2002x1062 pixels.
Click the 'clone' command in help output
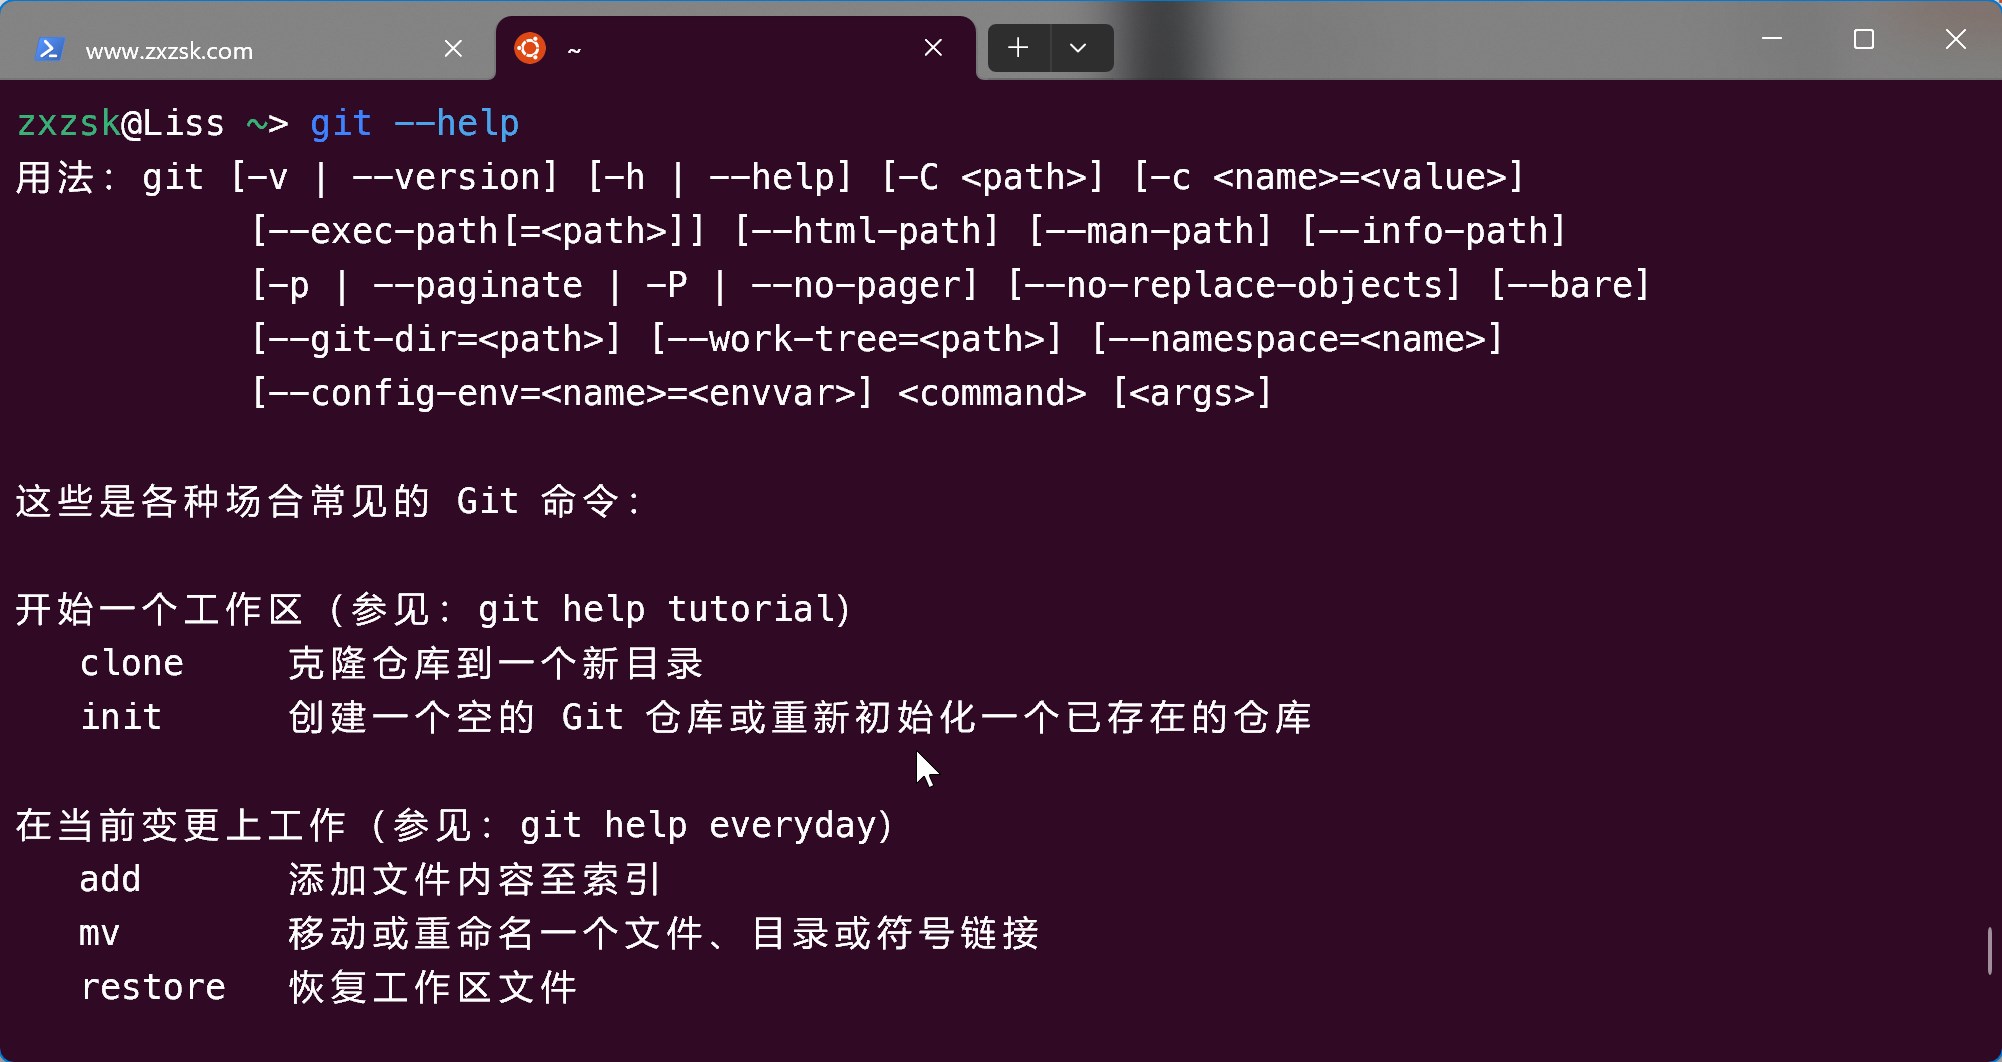132,664
